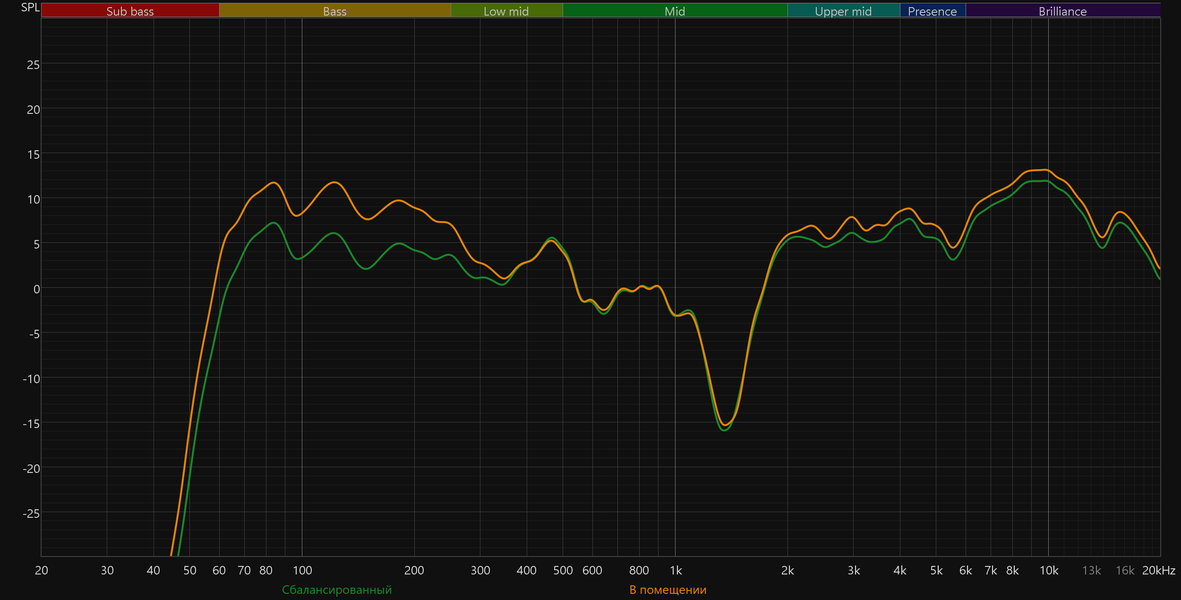
Task: Click the 0 value on SPL axis
Action: tap(37, 289)
